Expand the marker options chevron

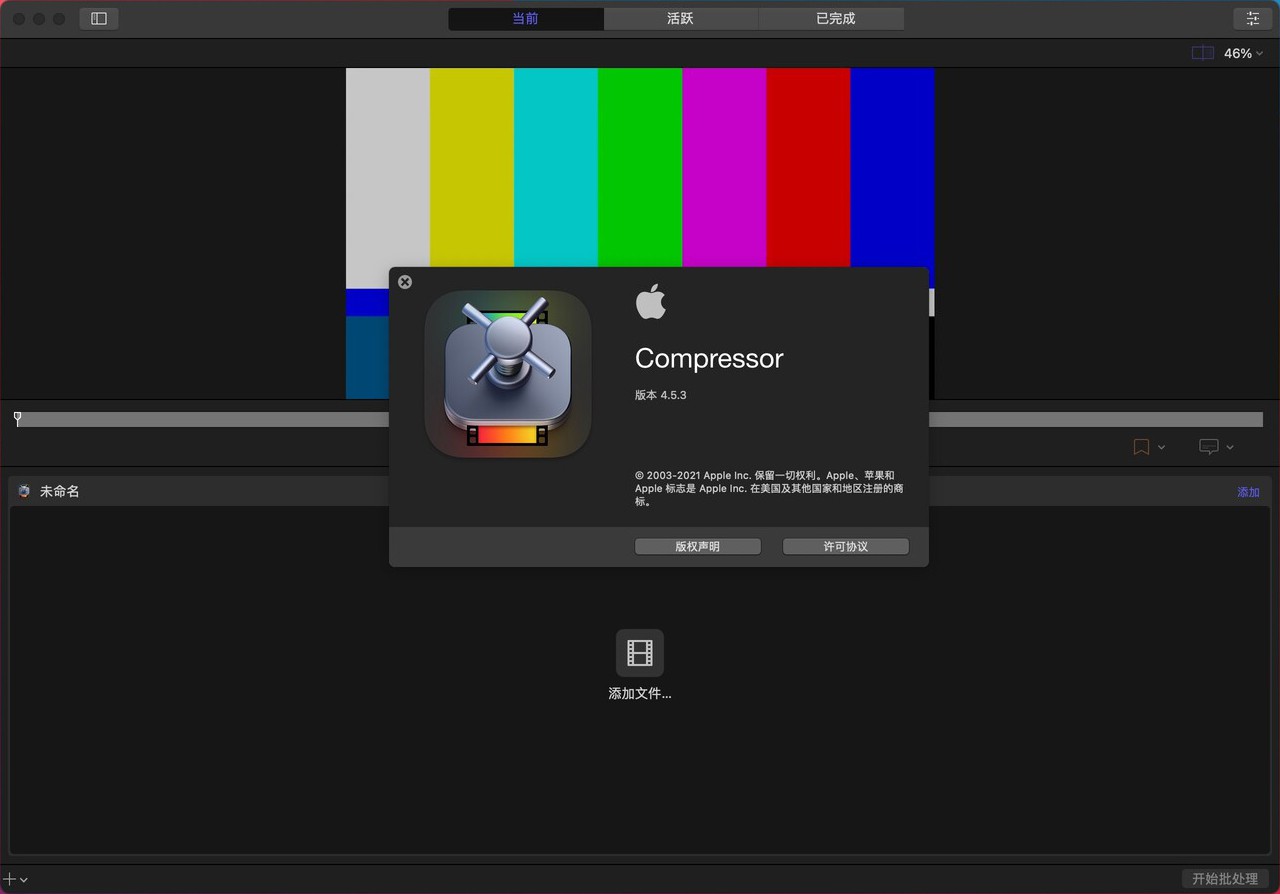1161,448
